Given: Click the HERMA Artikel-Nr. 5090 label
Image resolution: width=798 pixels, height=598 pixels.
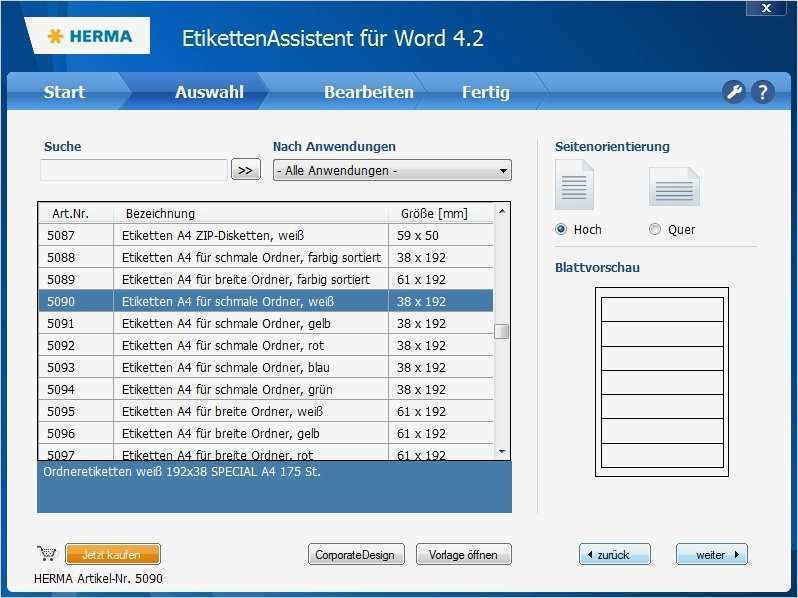Looking at the screenshot, I should (98, 579).
